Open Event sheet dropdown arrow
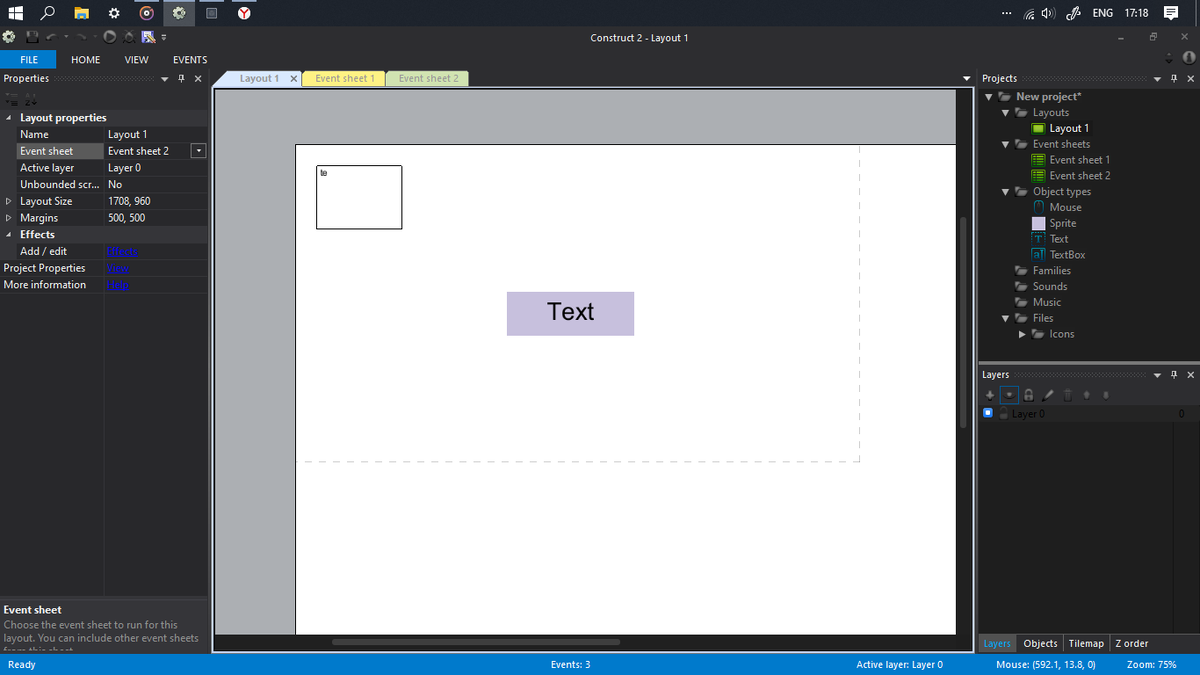This screenshot has height=675, width=1200. click(198, 151)
